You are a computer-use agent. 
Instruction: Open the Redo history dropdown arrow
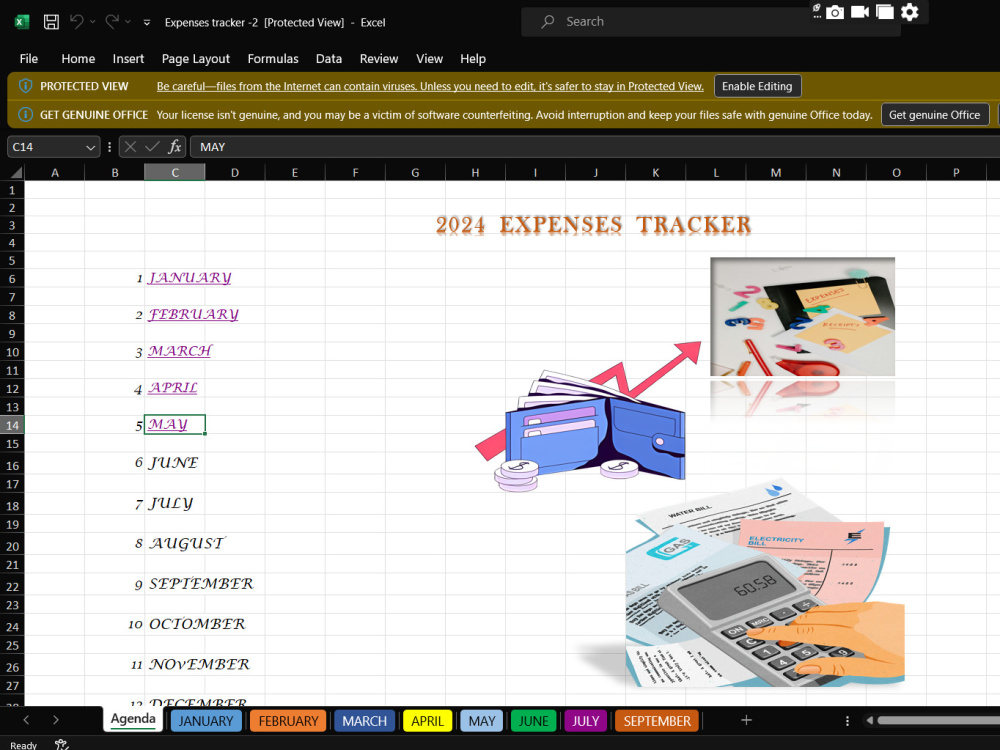coord(128,22)
